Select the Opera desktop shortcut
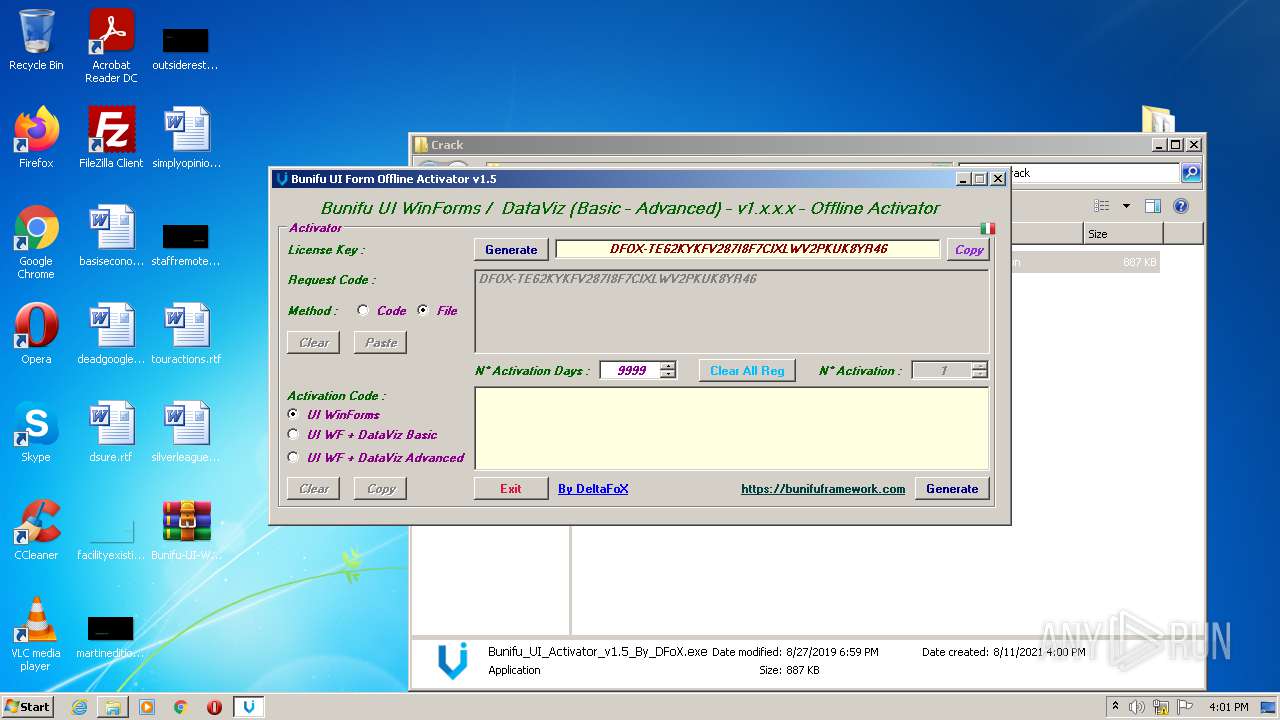 click(36, 334)
